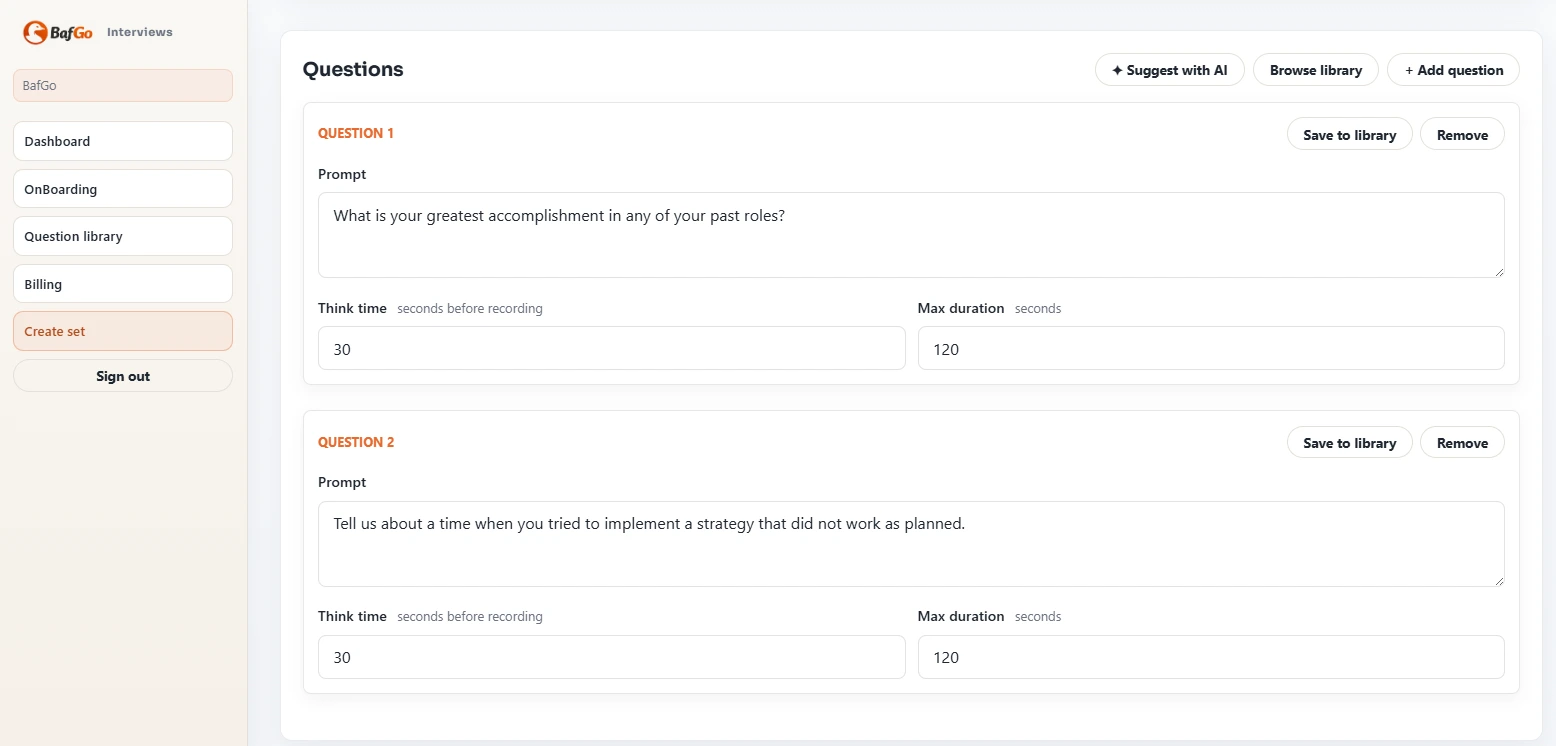Open the Dashboard menu item
The height and width of the screenshot is (746, 1556).
point(123,141)
